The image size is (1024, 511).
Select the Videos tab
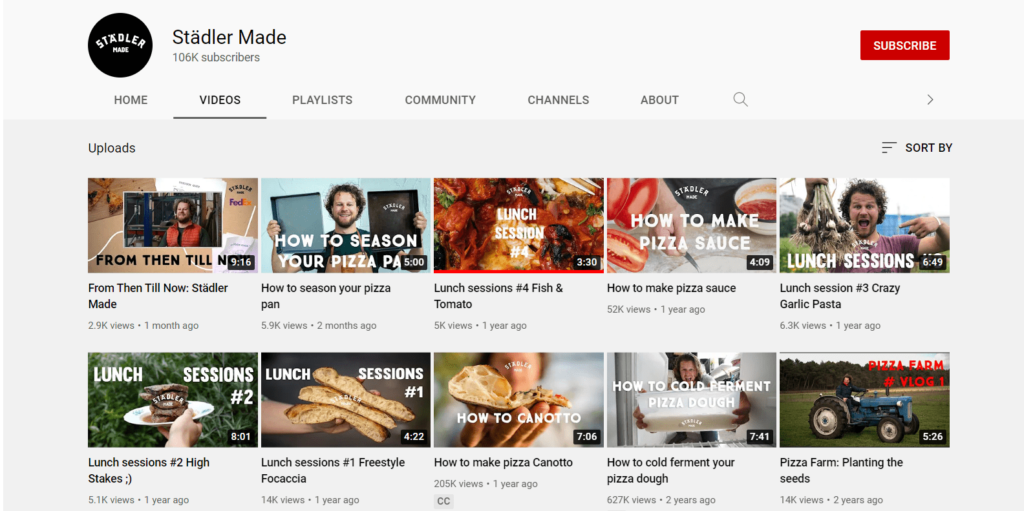coord(220,100)
